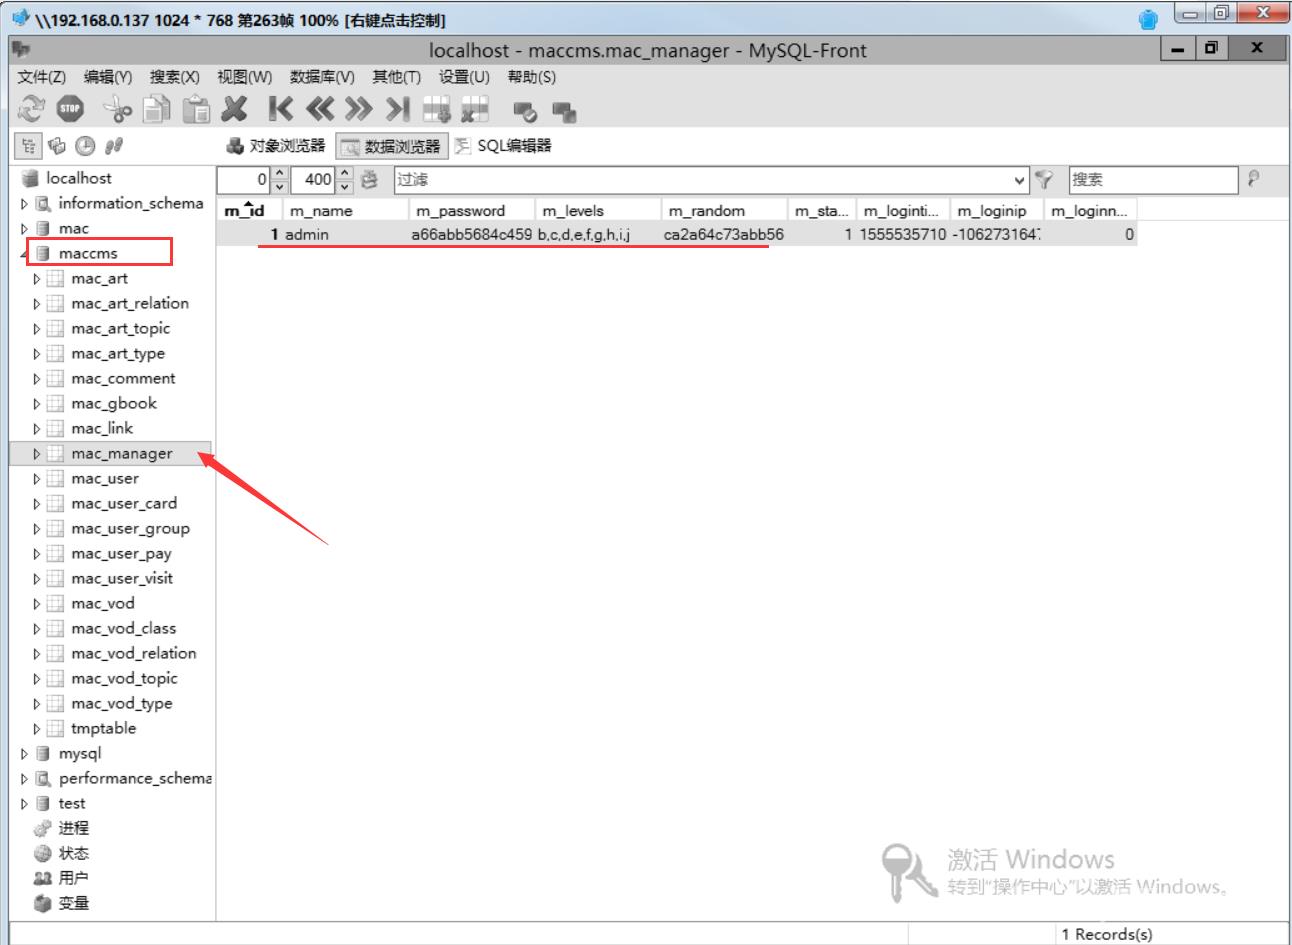Image resolution: width=1292 pixels, height=945 pixels.
Task: Sort by the m_levels column header
Action: pyautogui.click(x=598, y=211)
